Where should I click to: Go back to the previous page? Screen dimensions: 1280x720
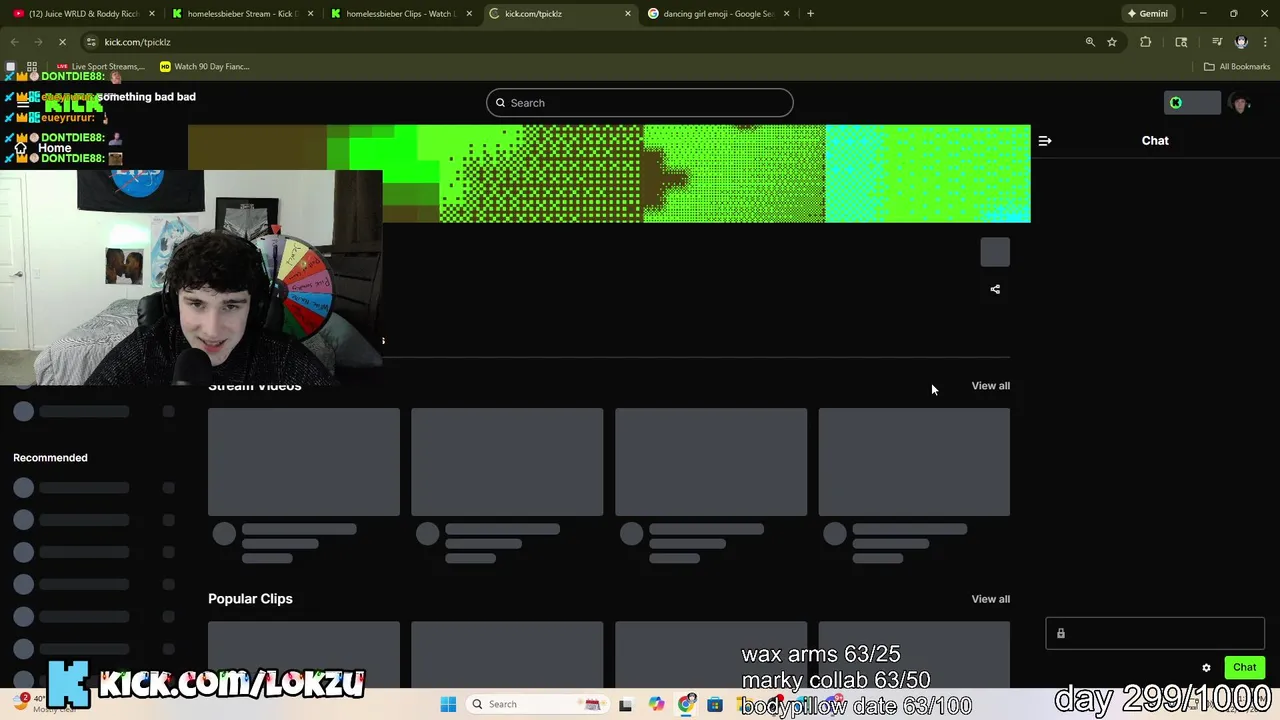tap(14, 42)
